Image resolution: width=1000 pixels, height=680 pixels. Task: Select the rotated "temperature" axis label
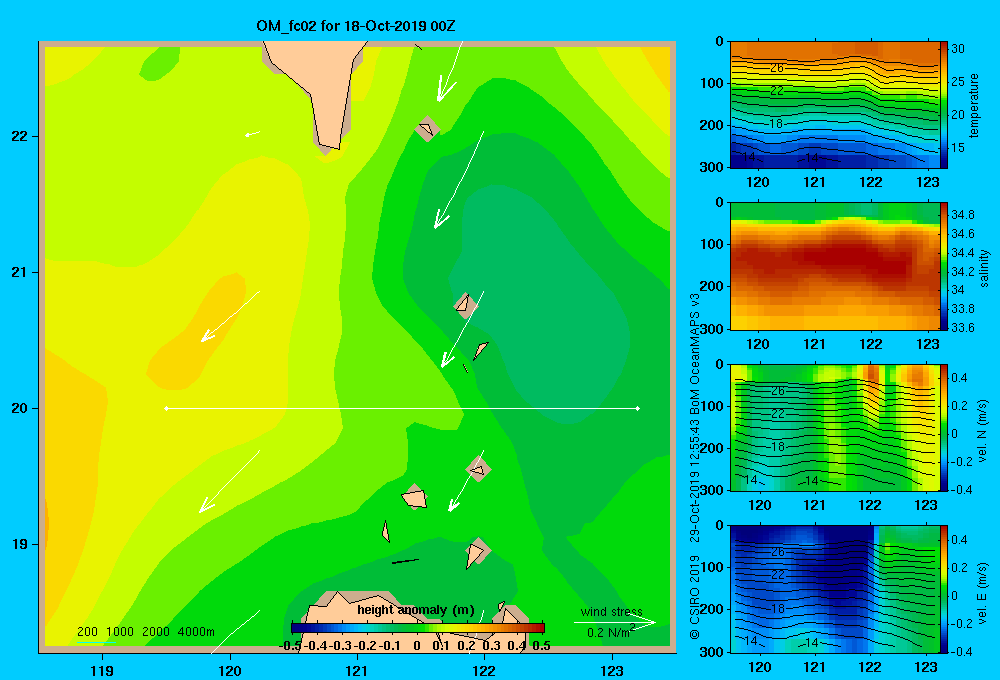974,105
